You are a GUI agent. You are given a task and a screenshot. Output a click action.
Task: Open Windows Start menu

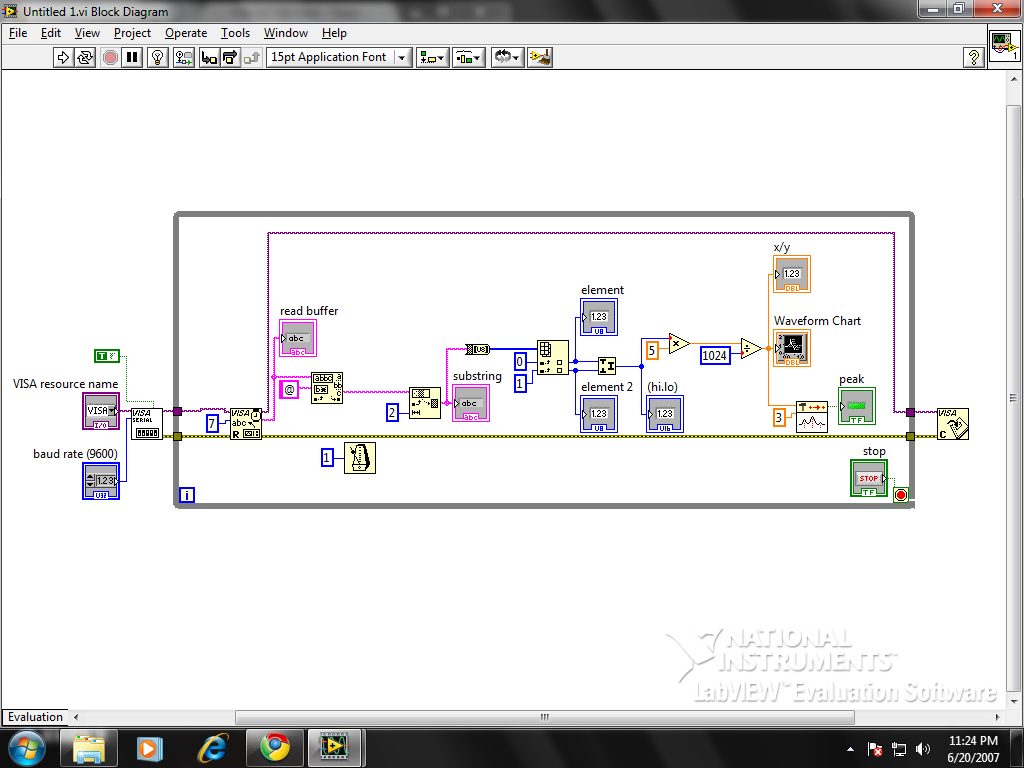pyautogui.click(x=27, y=748)
